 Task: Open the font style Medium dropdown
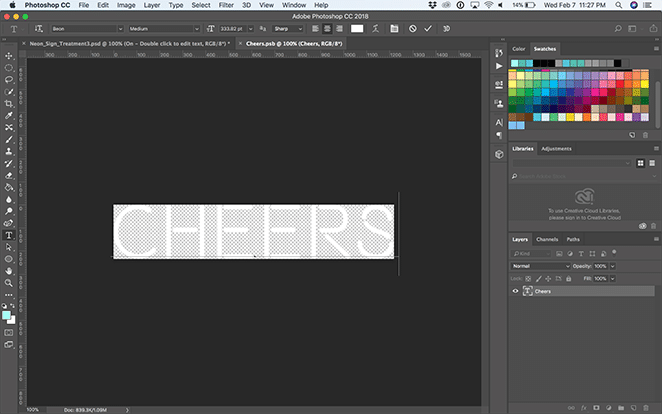[x=162, y=28]
